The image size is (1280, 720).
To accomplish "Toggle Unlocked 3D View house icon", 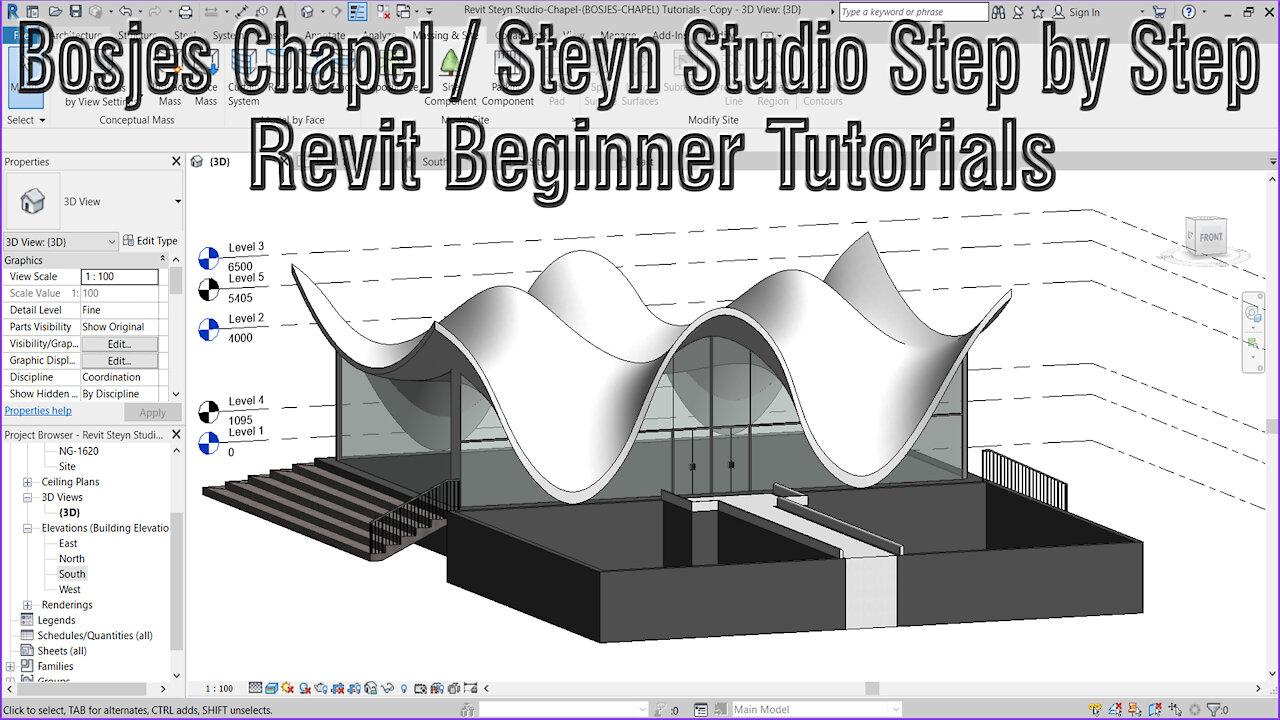I will pos(370,688).
